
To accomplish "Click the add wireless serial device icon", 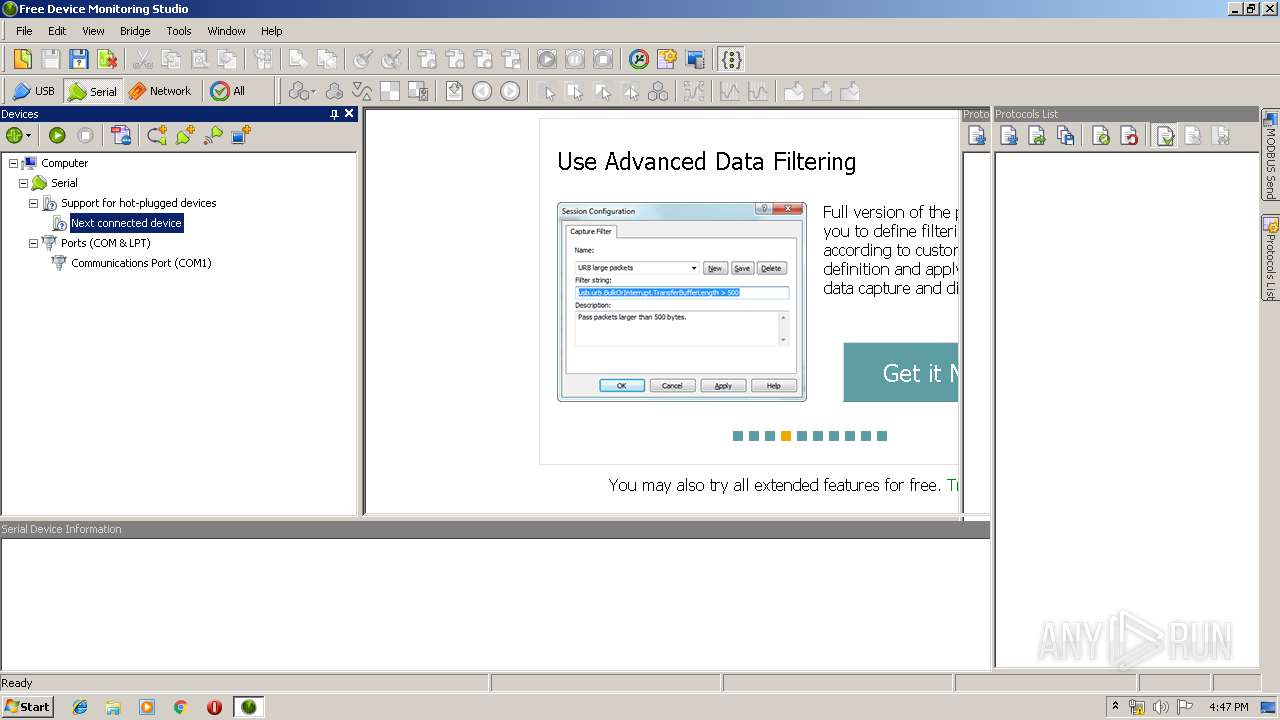I will click(213, 135).
